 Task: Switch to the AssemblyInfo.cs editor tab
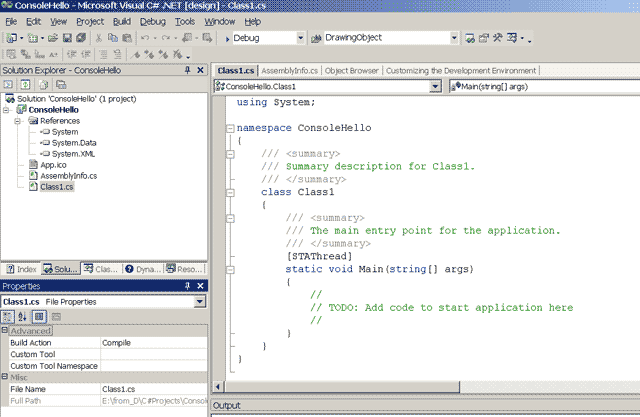pos(289,71)
